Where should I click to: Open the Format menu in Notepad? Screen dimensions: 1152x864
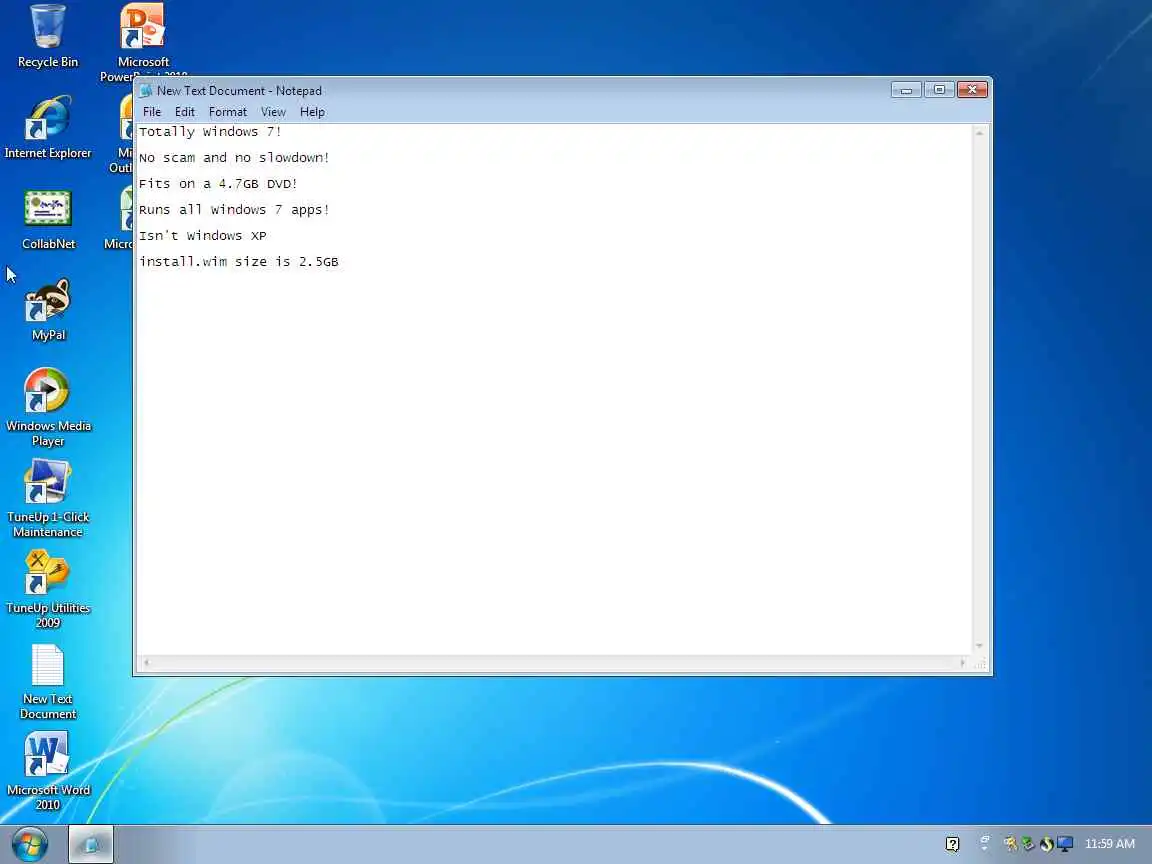(x=228, y=112)
